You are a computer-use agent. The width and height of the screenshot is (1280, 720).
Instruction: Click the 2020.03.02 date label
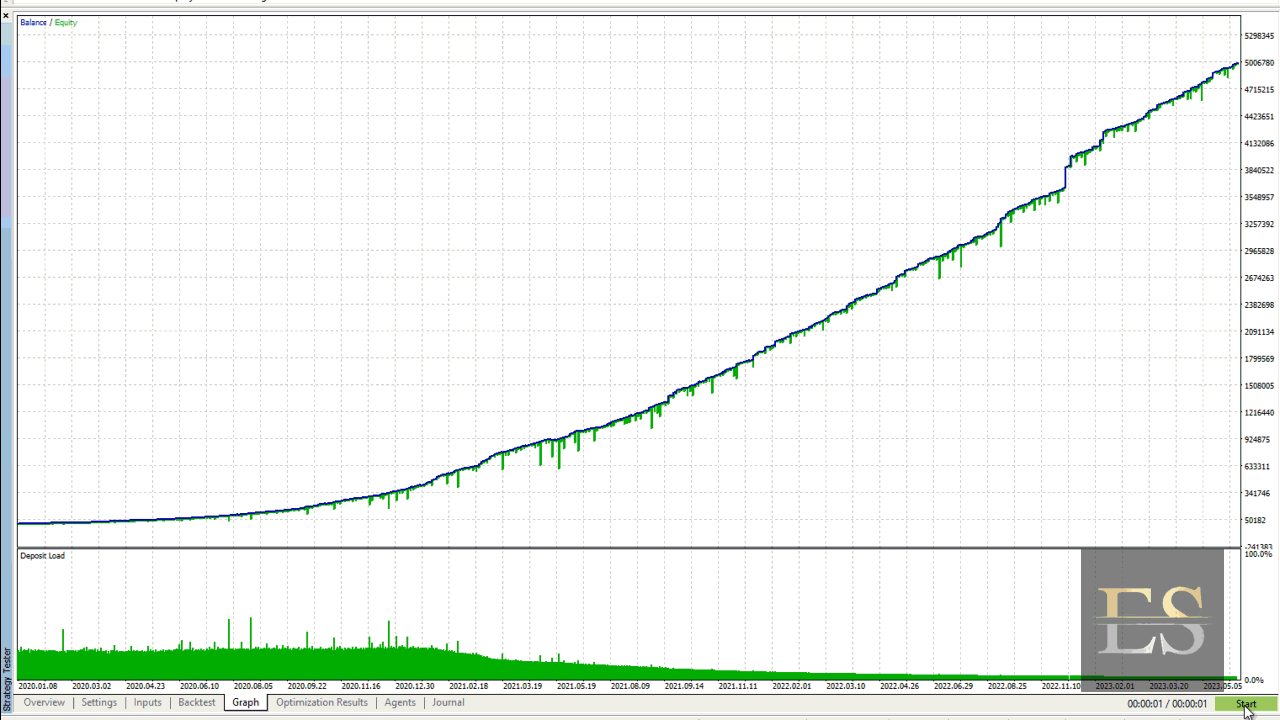coord(92,687)
